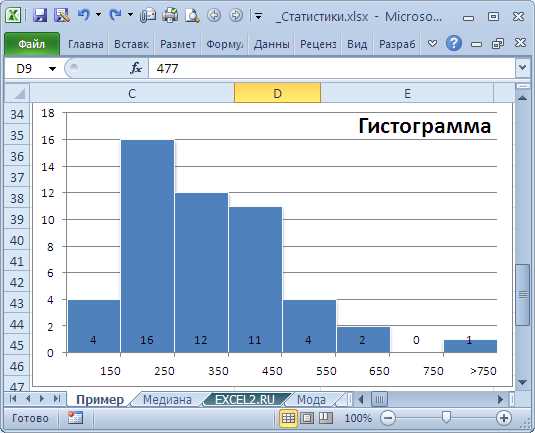The image size is (535, 433).
Task: Click the Save floppy disk icon
Action: pyautogui.click(x=40, y=15)
